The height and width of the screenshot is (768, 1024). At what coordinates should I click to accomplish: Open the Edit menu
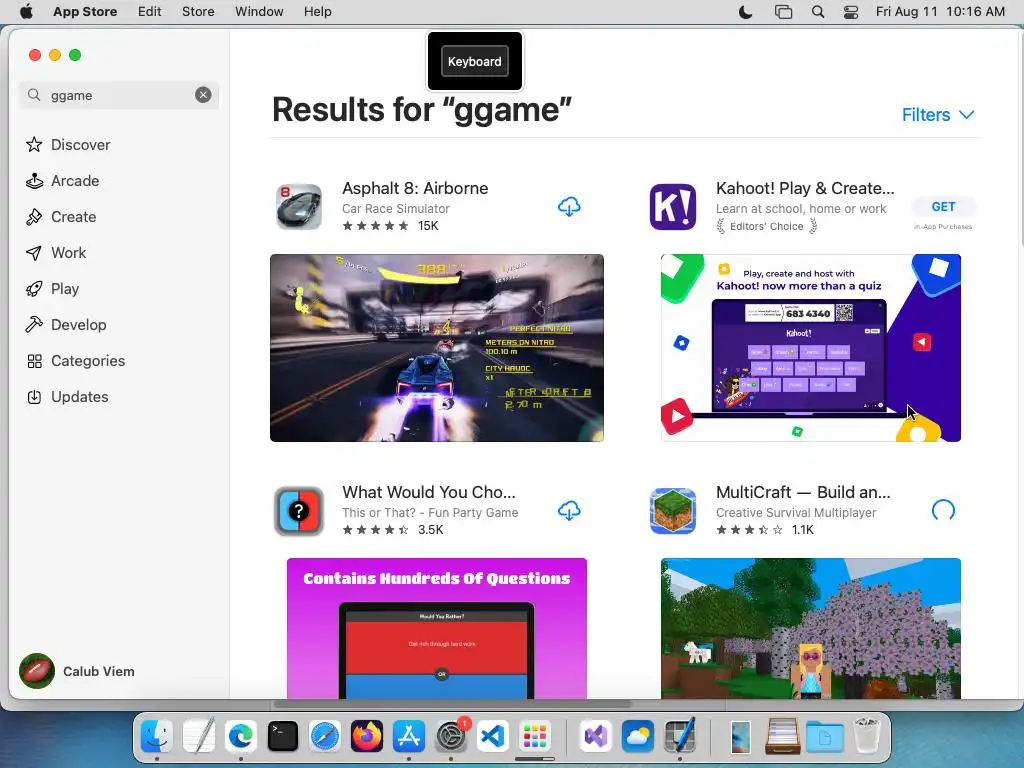click(150, 12)
